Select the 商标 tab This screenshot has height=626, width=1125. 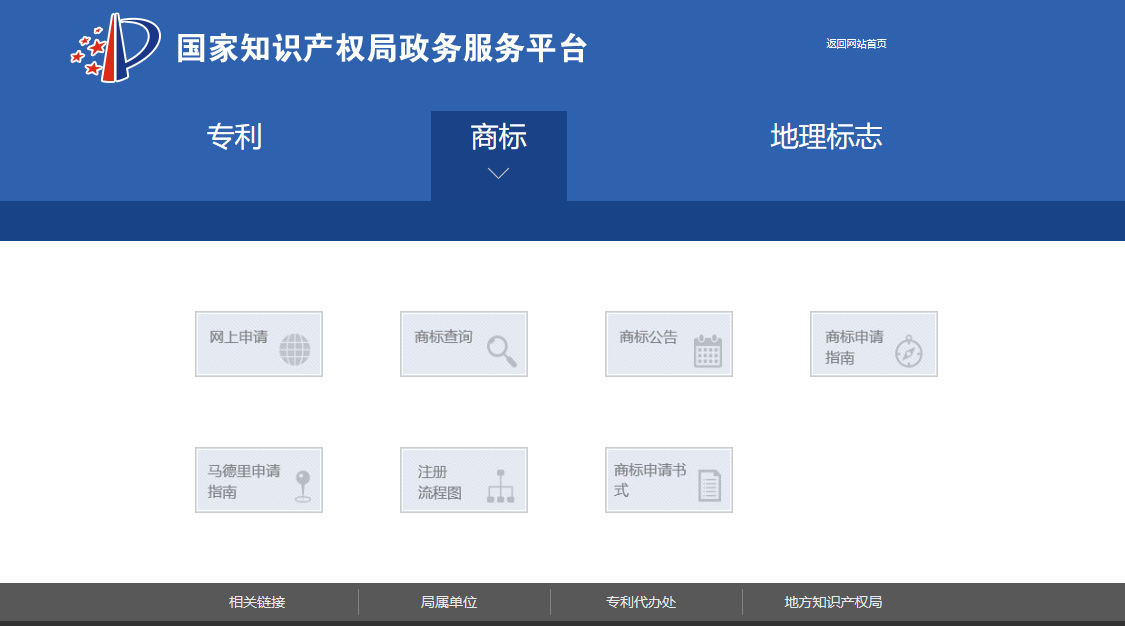point(498,137)
